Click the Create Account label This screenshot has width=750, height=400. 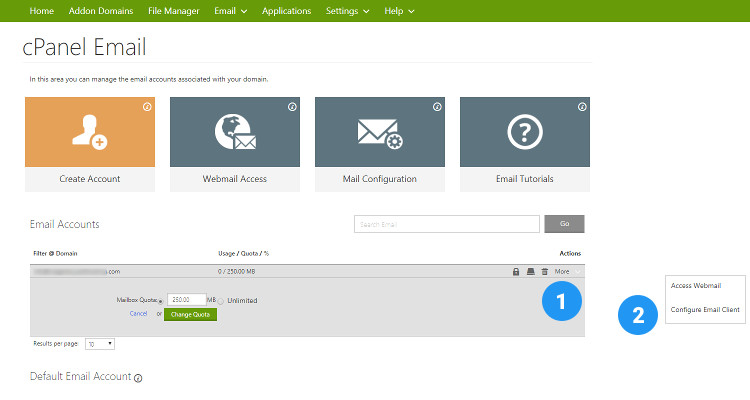tap(90, 179)
